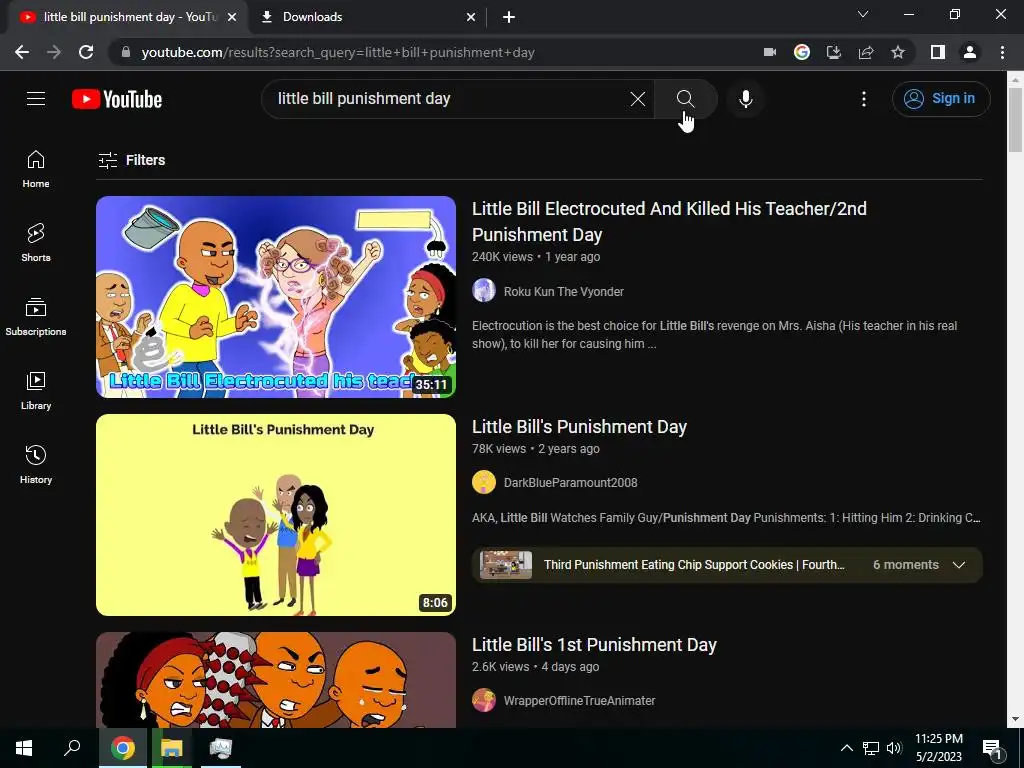
Task: Open Little Bill's 1st Punishment Day title
Action: 594,645
